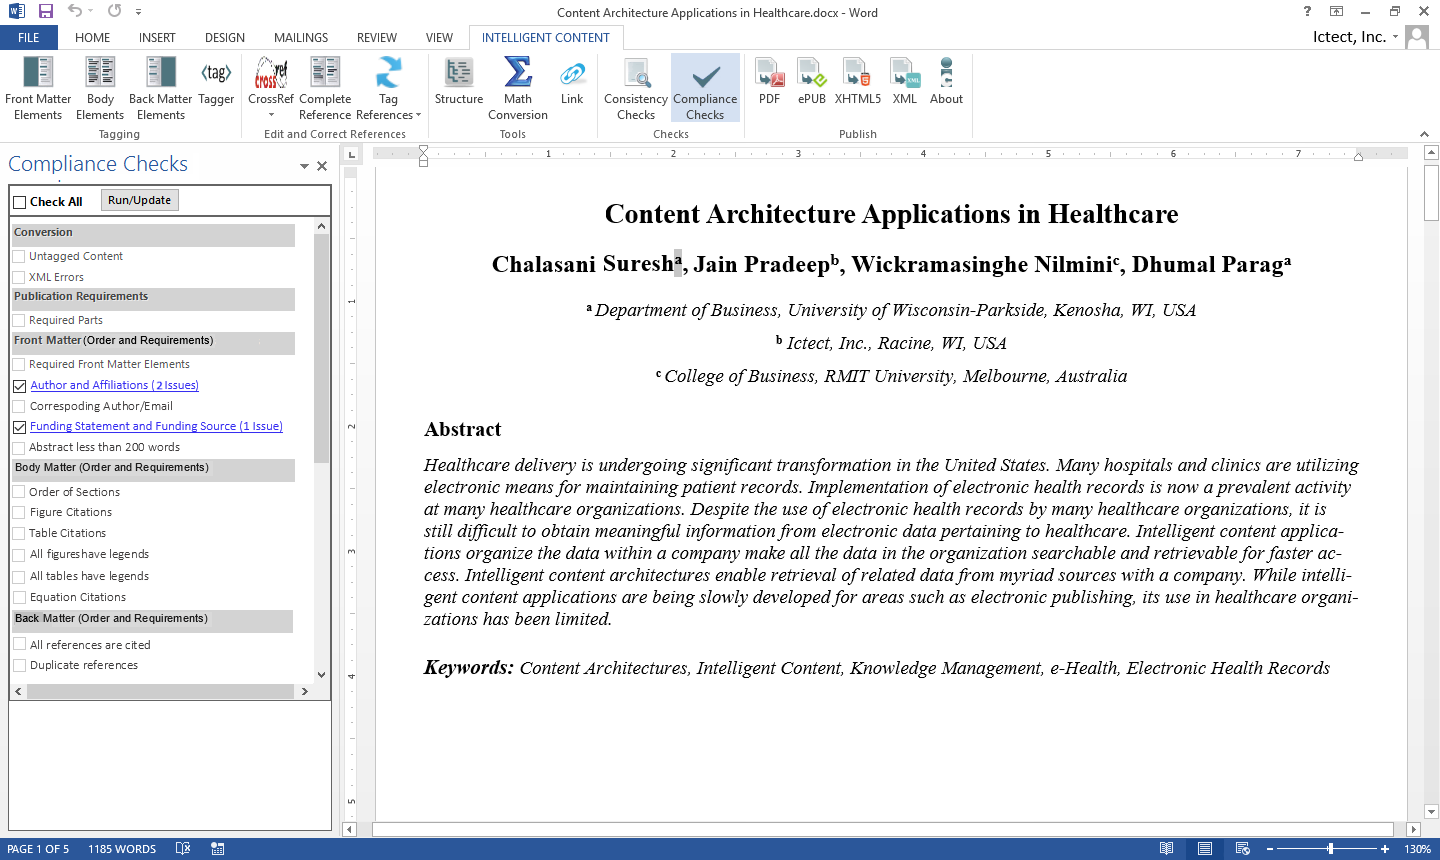Toggle the Check All checkbox

tap(19, 202)
